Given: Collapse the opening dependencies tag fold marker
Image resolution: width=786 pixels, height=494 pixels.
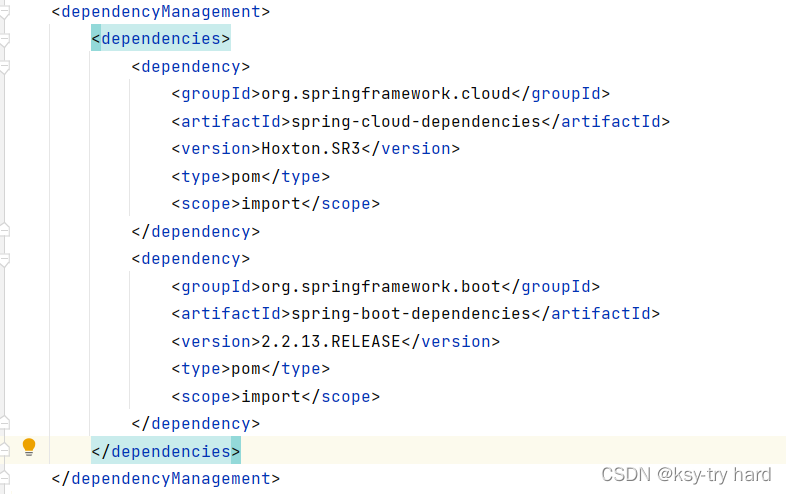Looking at the screenshot, I should pos(4,40).
